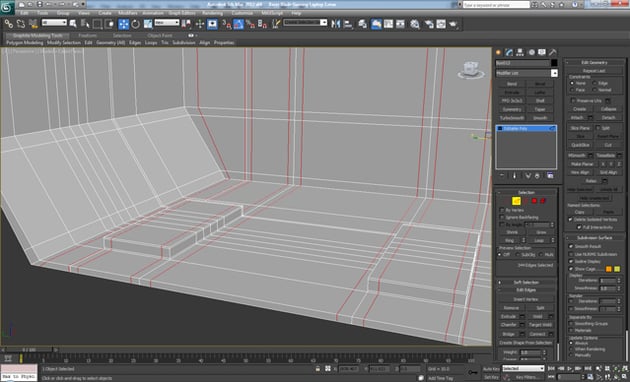Open the Rendering menu
Image resolution: width=630 pixels, height=382 pixels.
coord(213,13)
